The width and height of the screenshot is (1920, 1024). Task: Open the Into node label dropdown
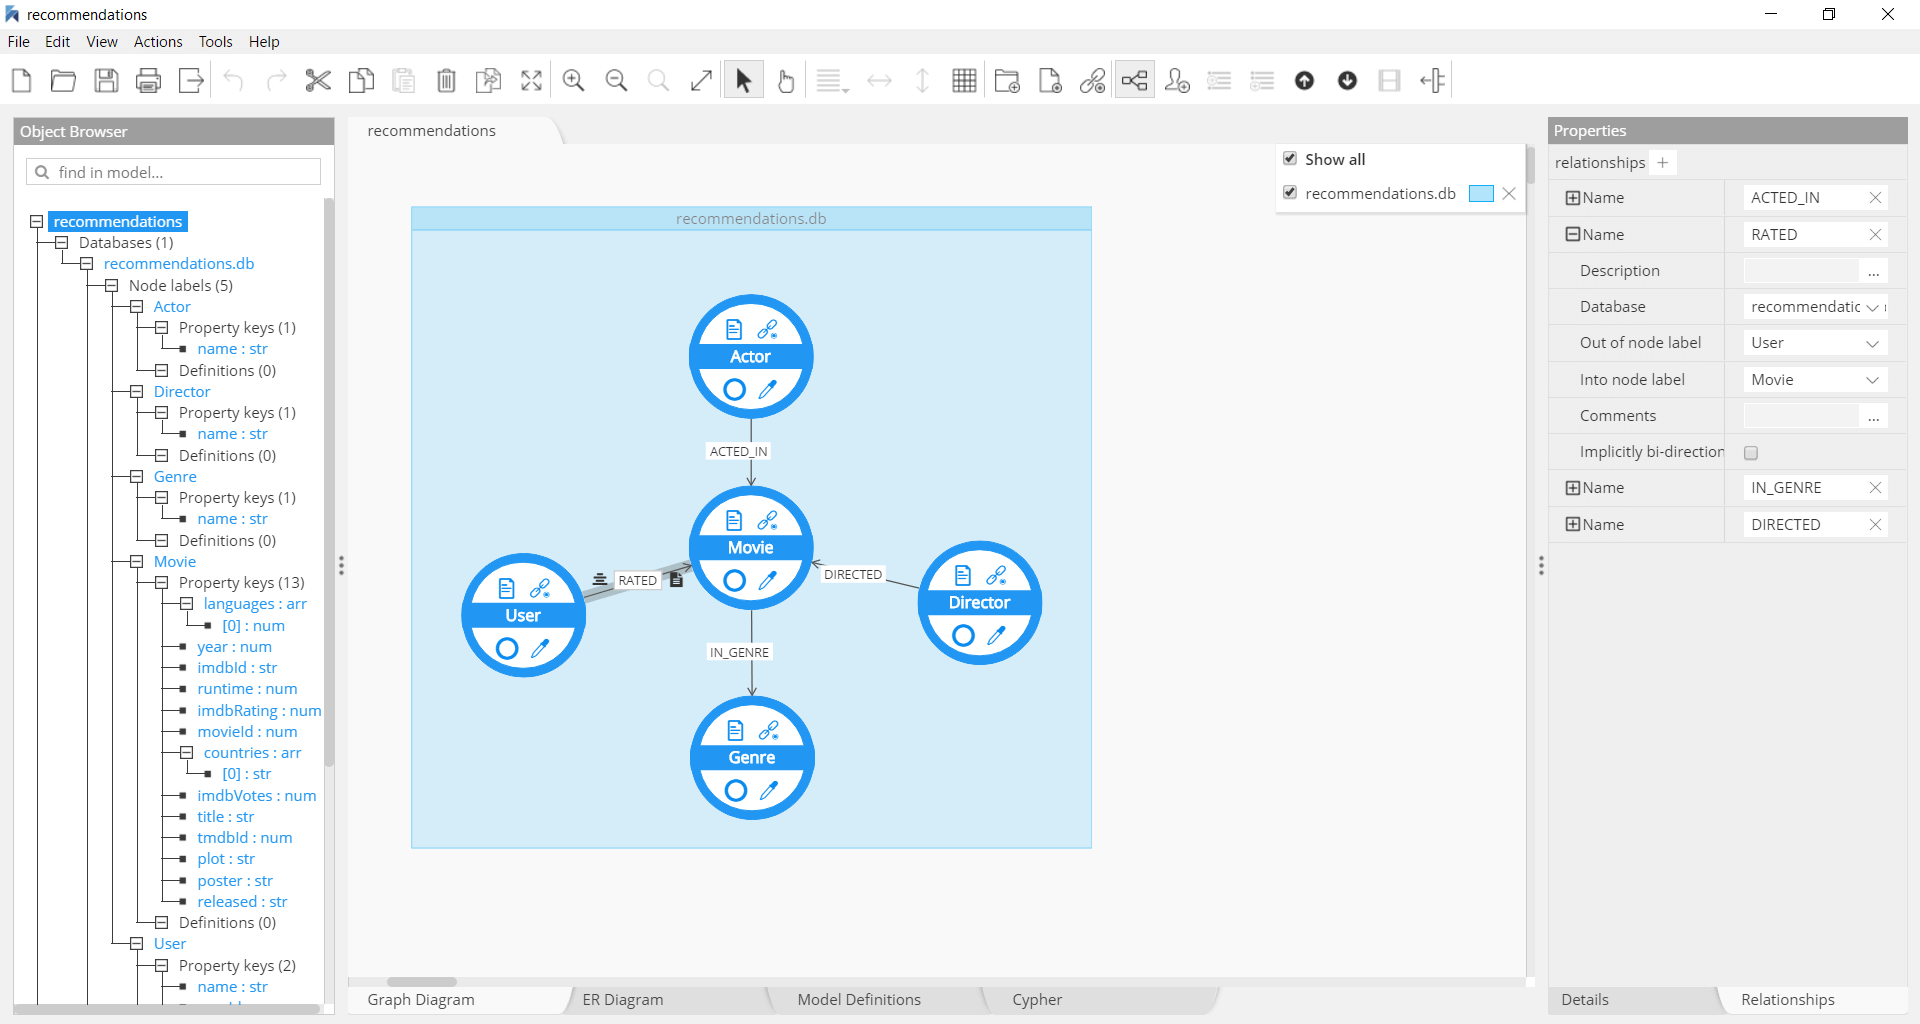coord(1814,380)
